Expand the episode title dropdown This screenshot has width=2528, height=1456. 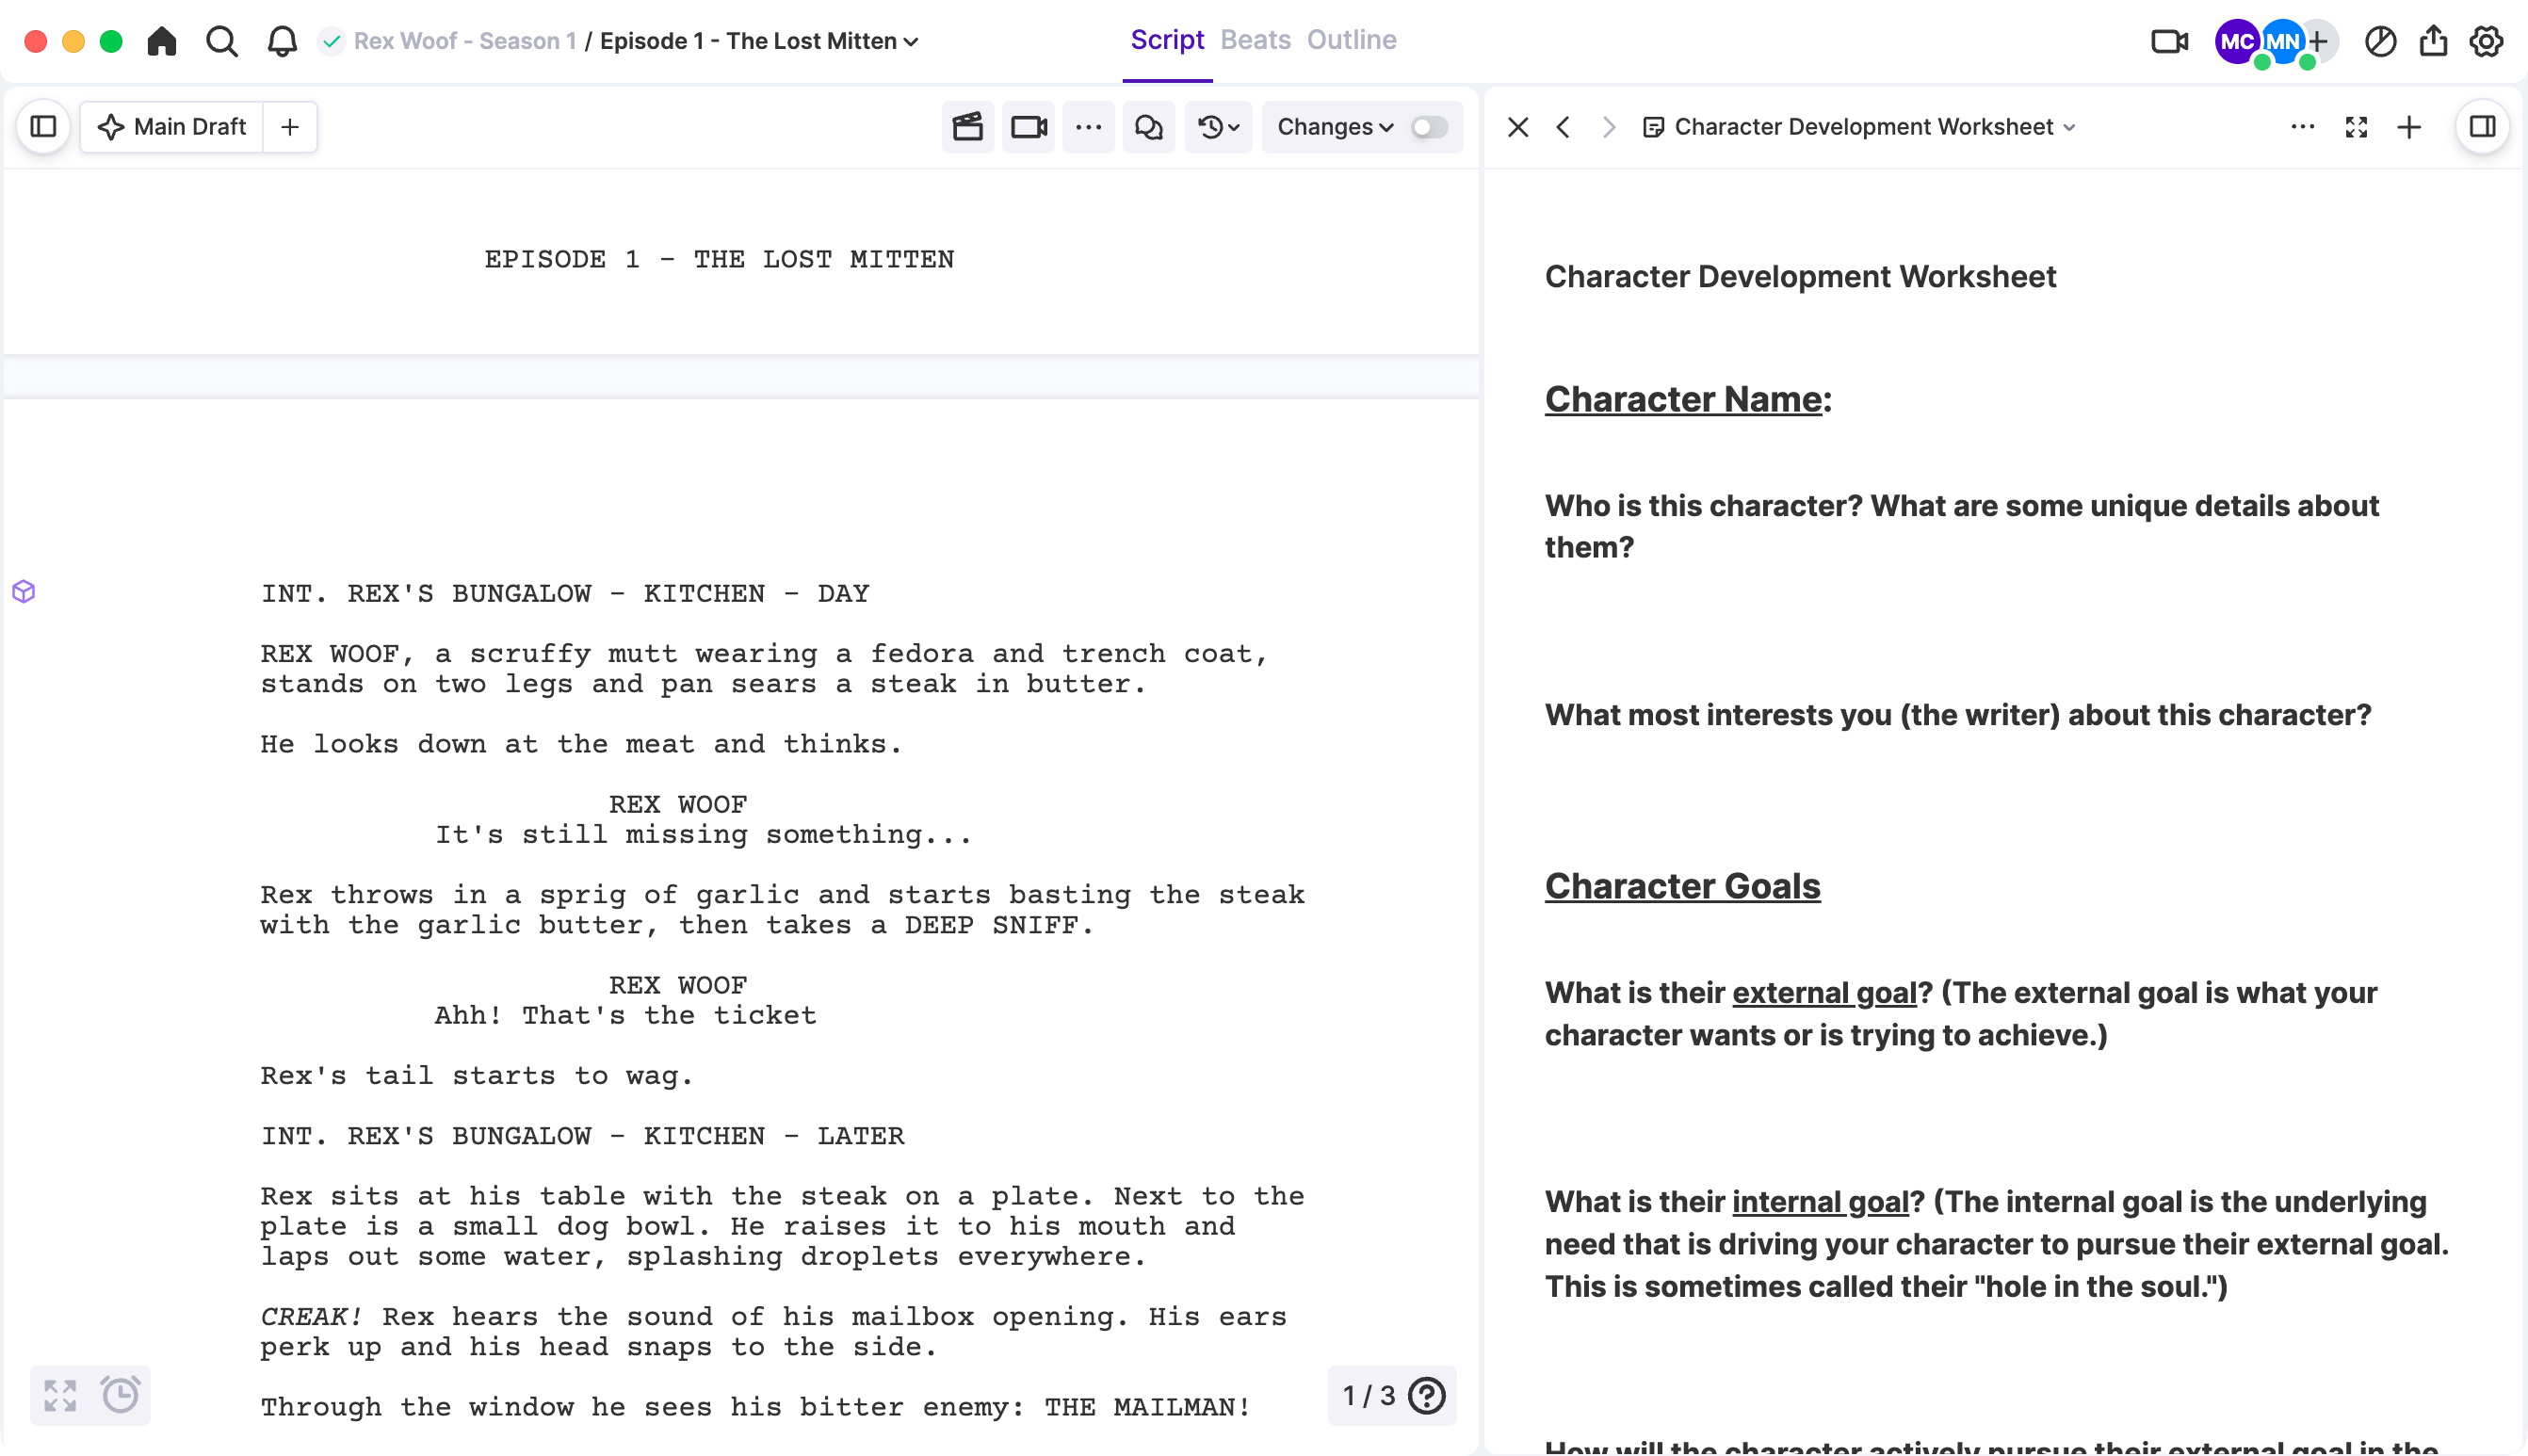(910, 41)
